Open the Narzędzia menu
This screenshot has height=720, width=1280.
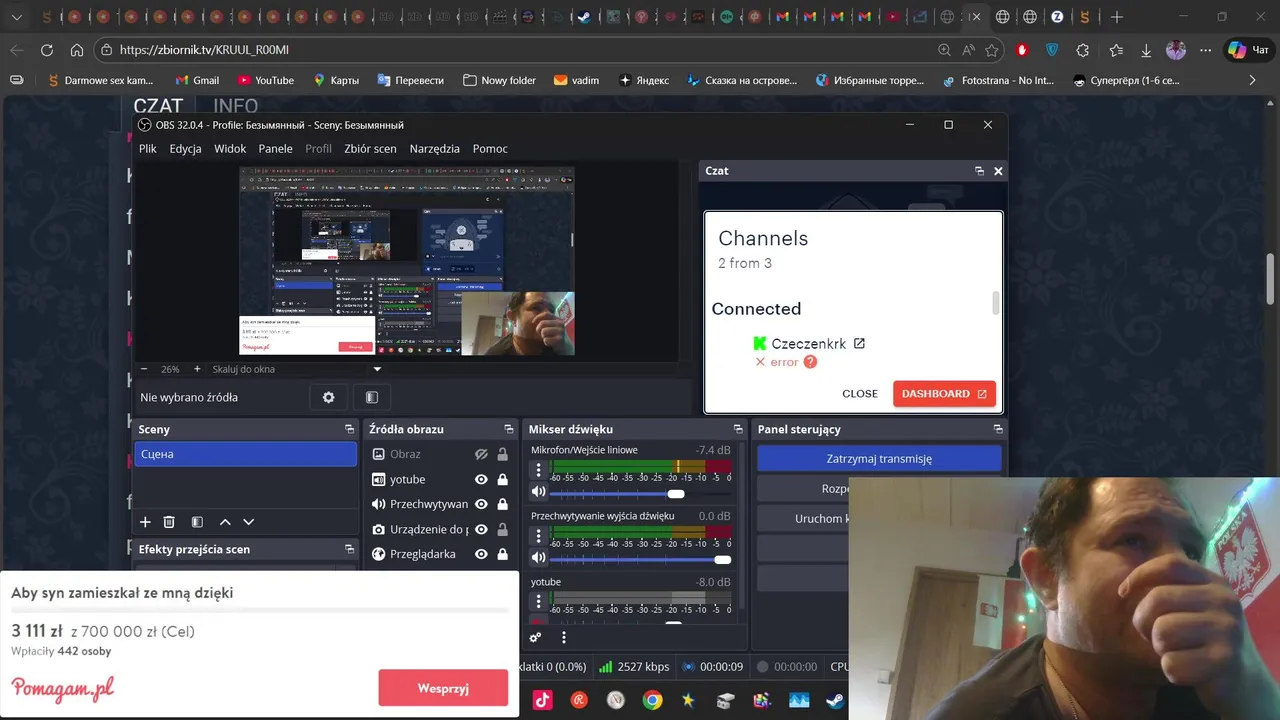click(x=435, y=148)
